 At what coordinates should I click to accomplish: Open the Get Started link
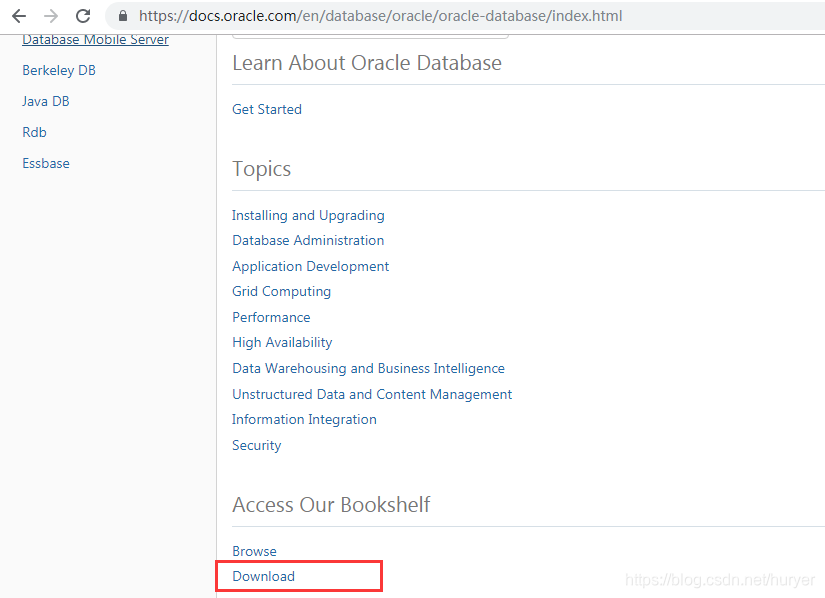coord(267,109)
